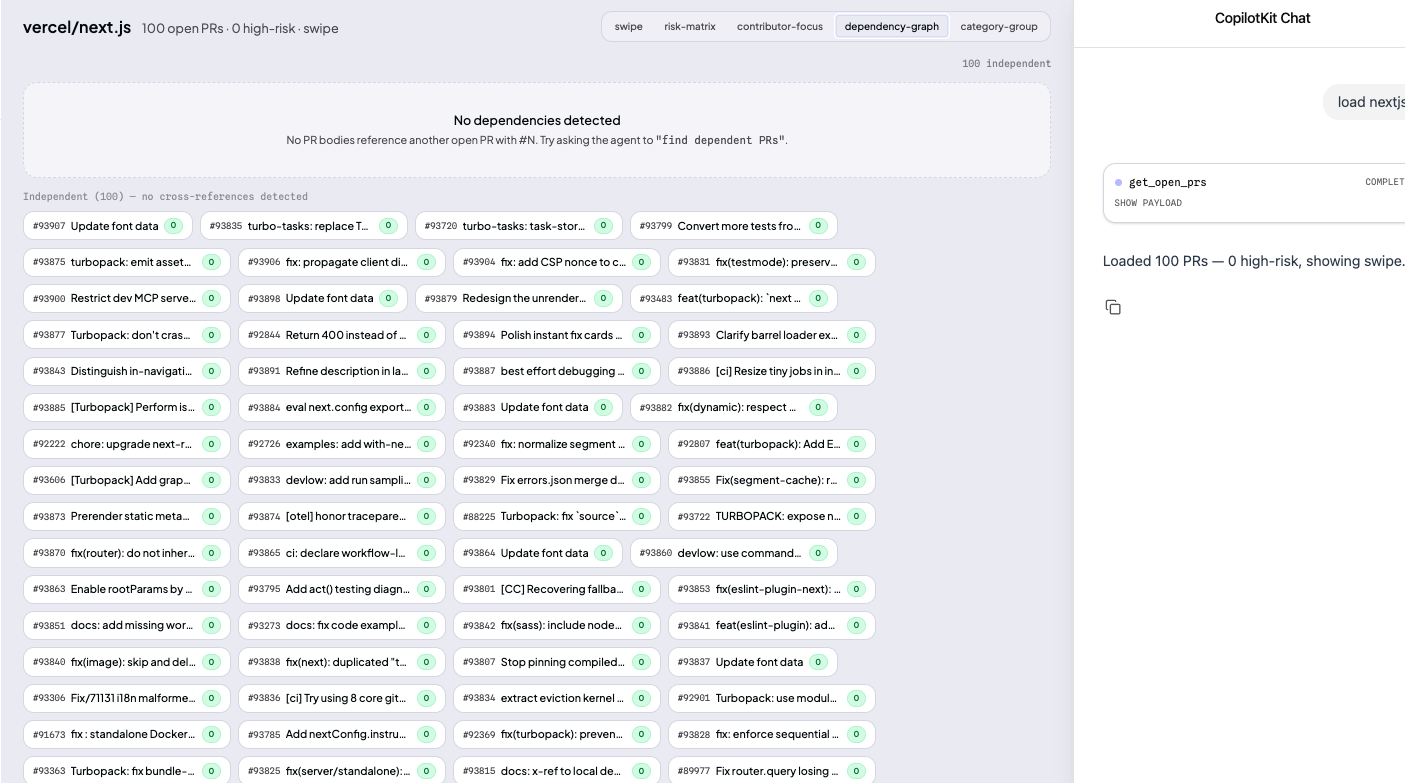
Task: Select PR #92726 examples: add with-ne
Action: tap(342, 444)
